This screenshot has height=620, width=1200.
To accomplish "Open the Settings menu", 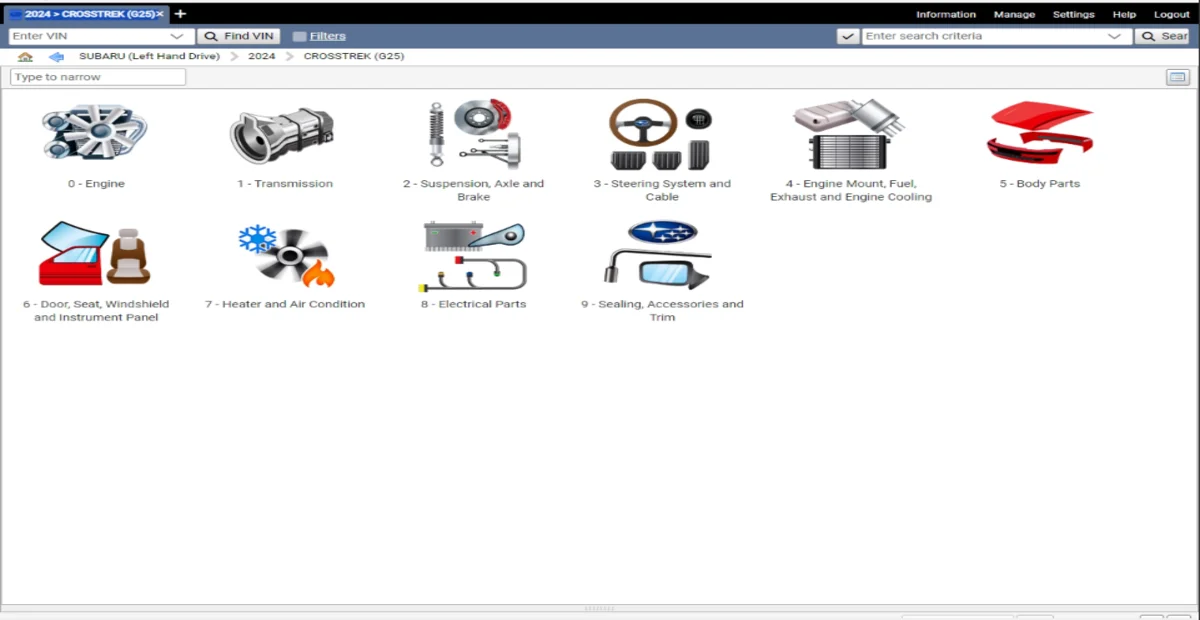I will pyautogui.click(x=1074, y=14).
